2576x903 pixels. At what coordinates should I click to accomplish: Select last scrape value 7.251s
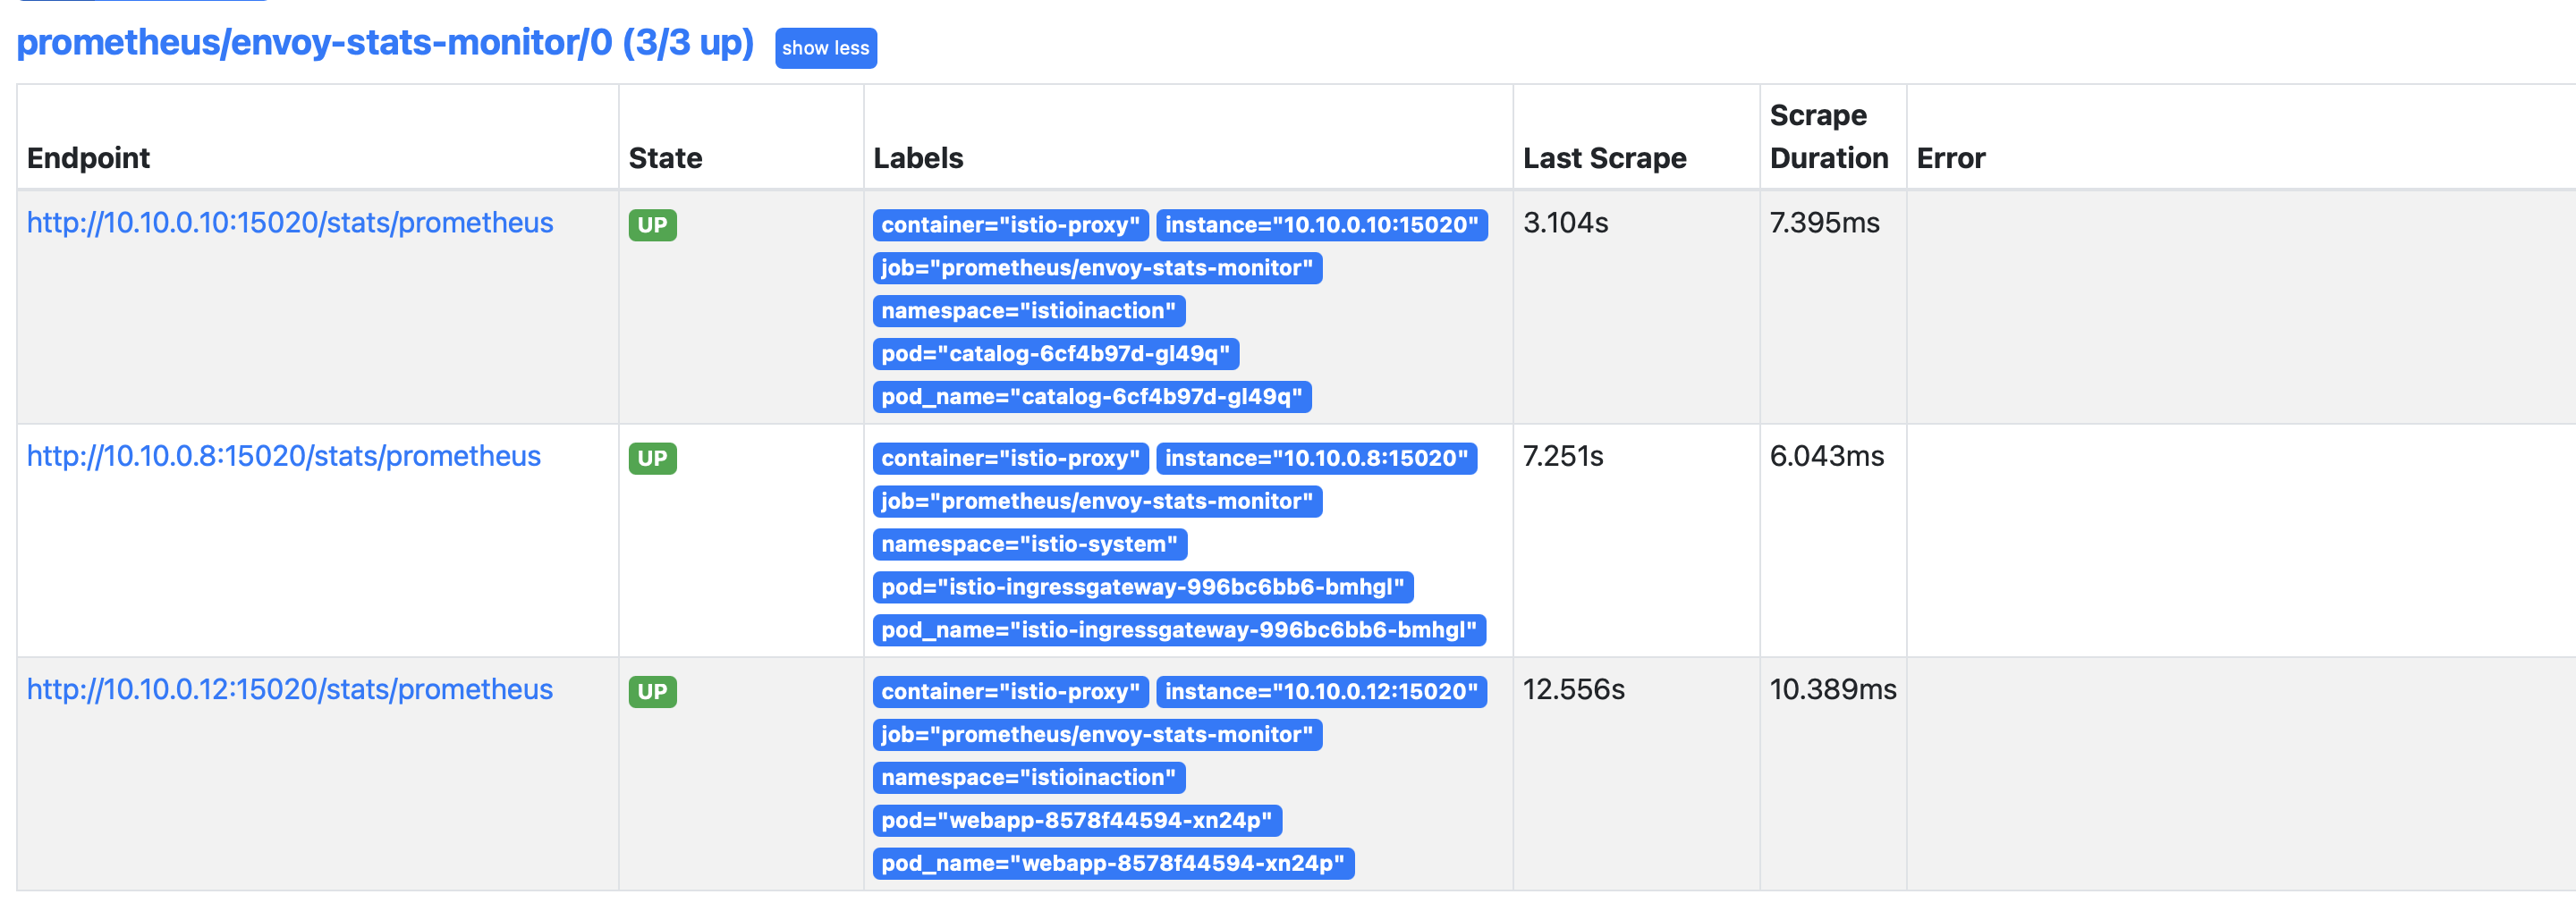(1563, 456)
